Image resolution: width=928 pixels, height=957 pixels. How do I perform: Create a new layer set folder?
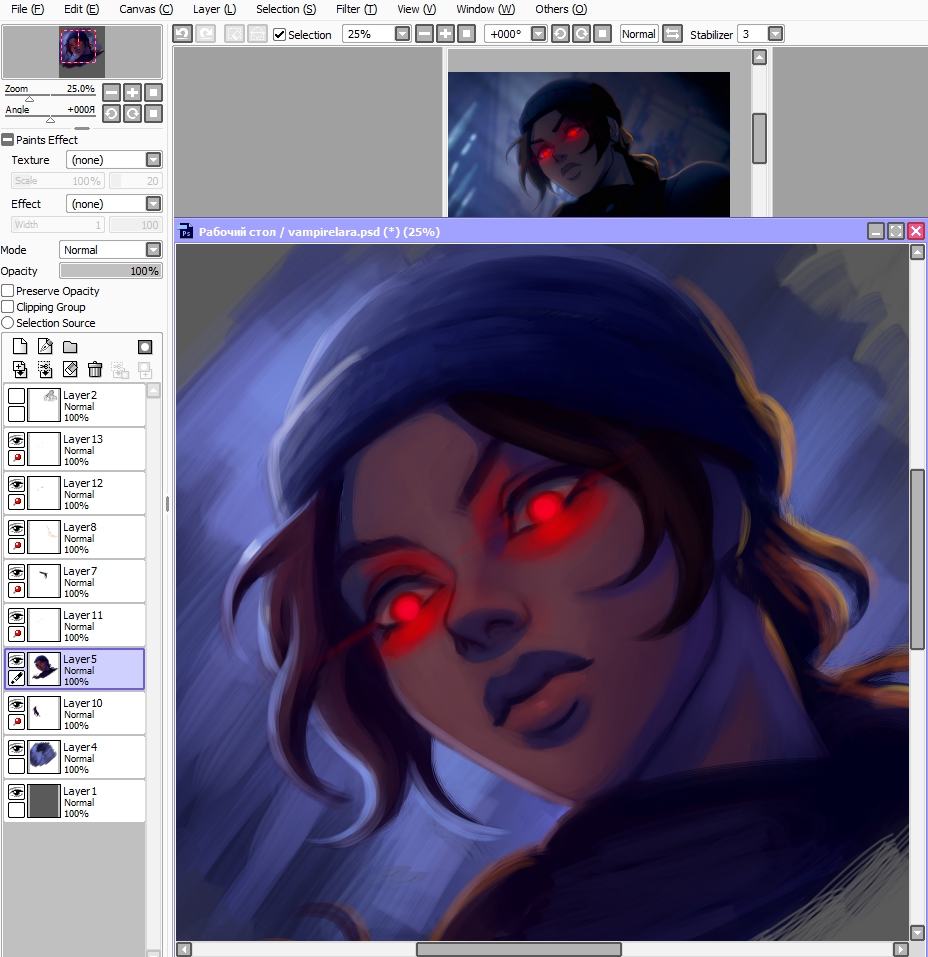tap(70, 346)
